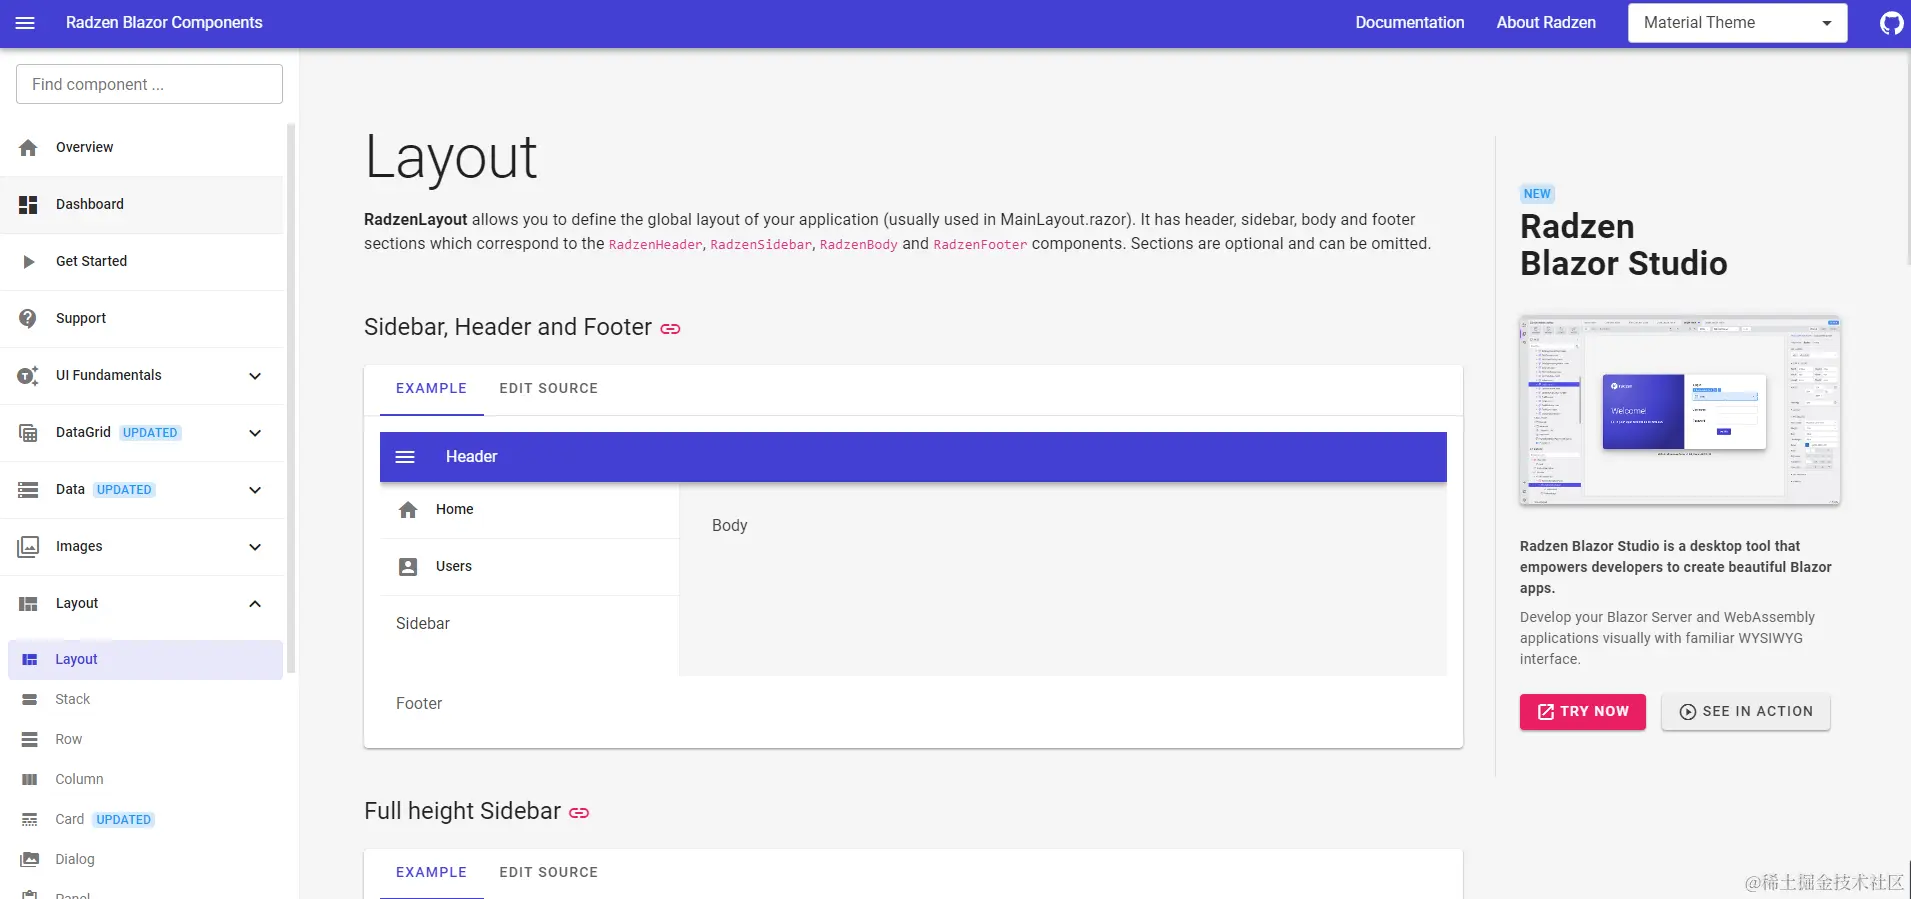Click the Images gallery icon
The width and height of the screenshot is (1911, 899).
point(28,547)
